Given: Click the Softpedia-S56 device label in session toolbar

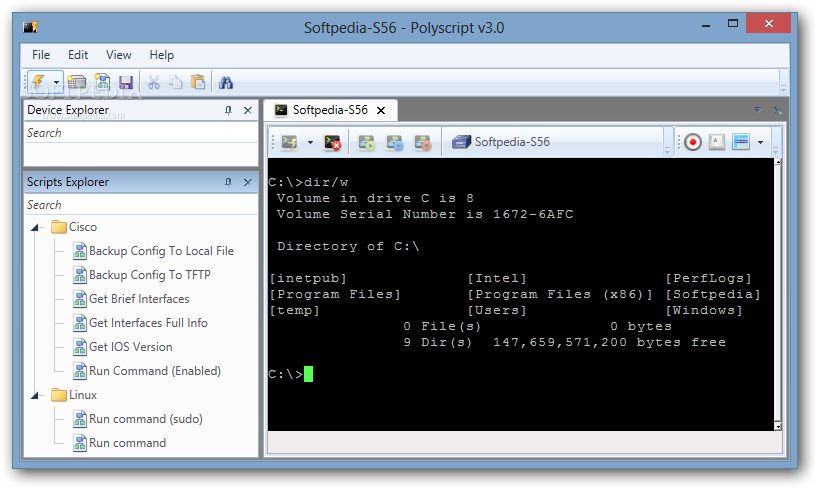Looking at the screenshot, I should click(x=501, y=142).
